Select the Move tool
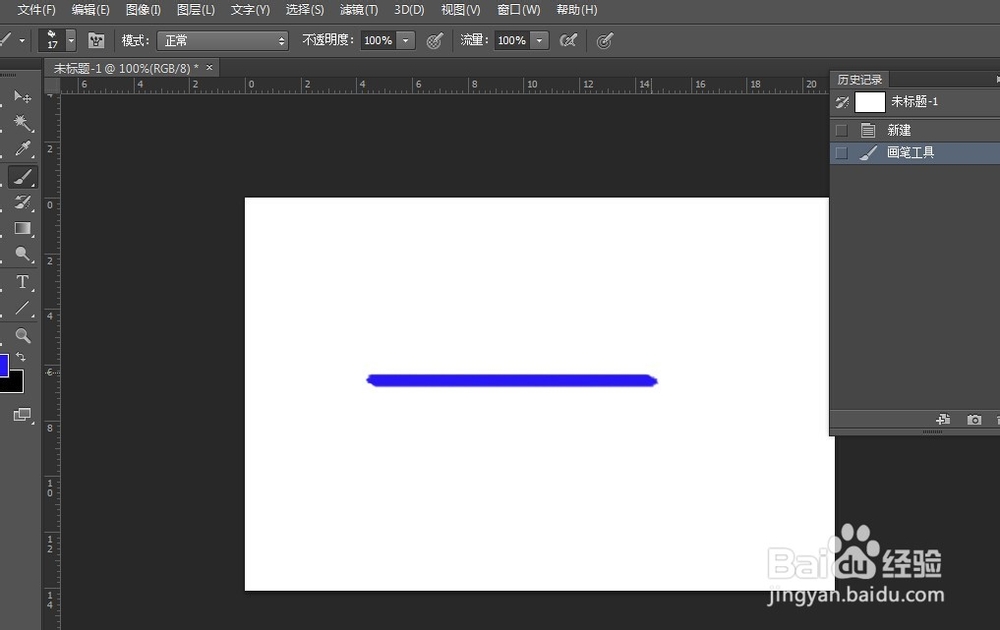Screen dimensions: 1000x630 coord(23,97)
